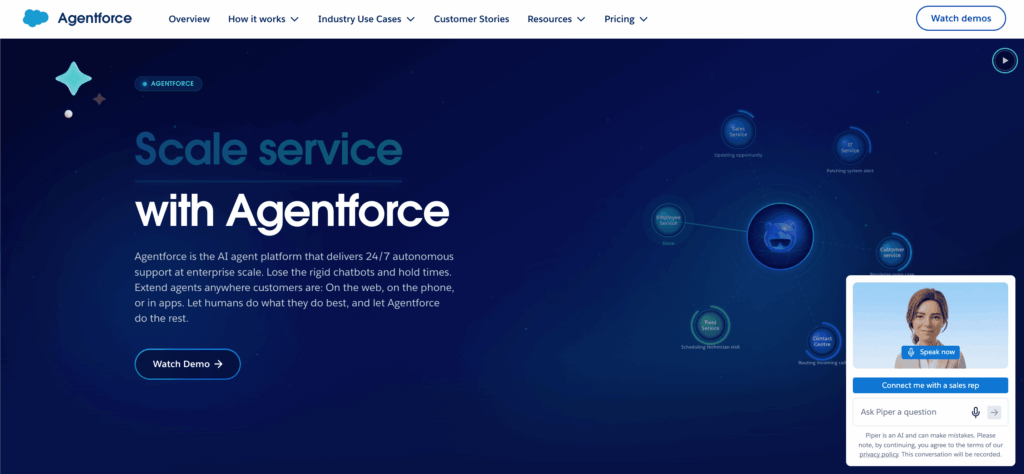
Task: Click the Speak now button
Action: tap(931, 352)
